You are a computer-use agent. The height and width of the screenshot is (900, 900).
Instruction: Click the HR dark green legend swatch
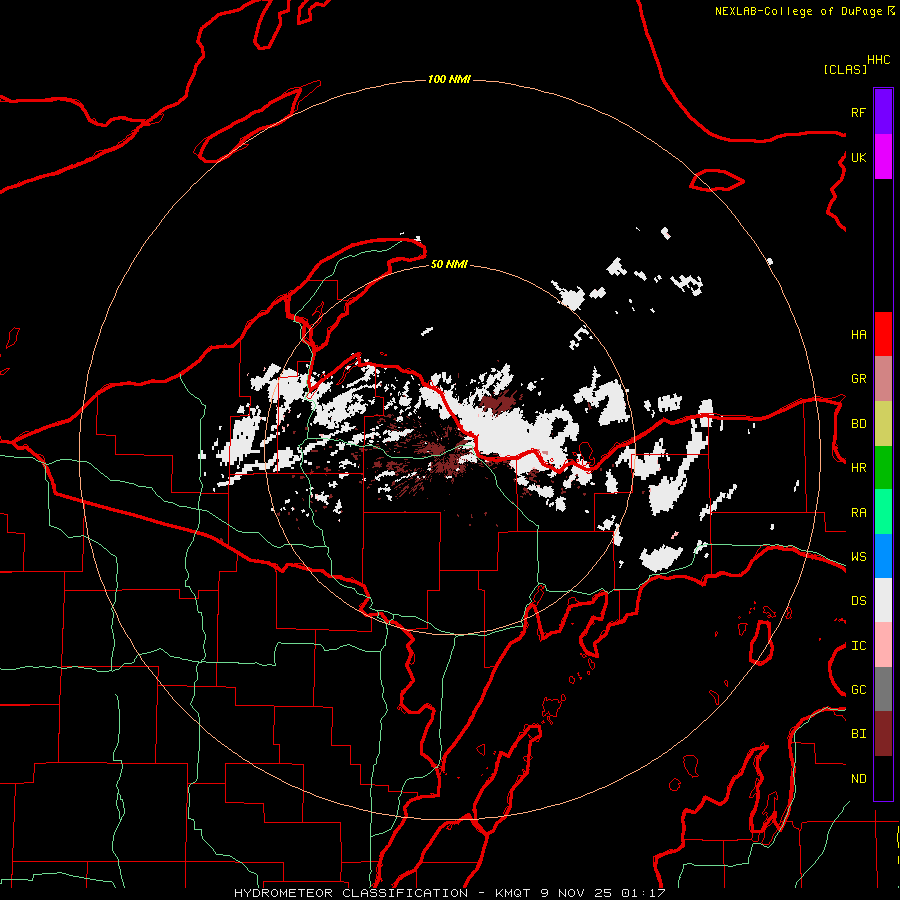click(x=883, y=468)
